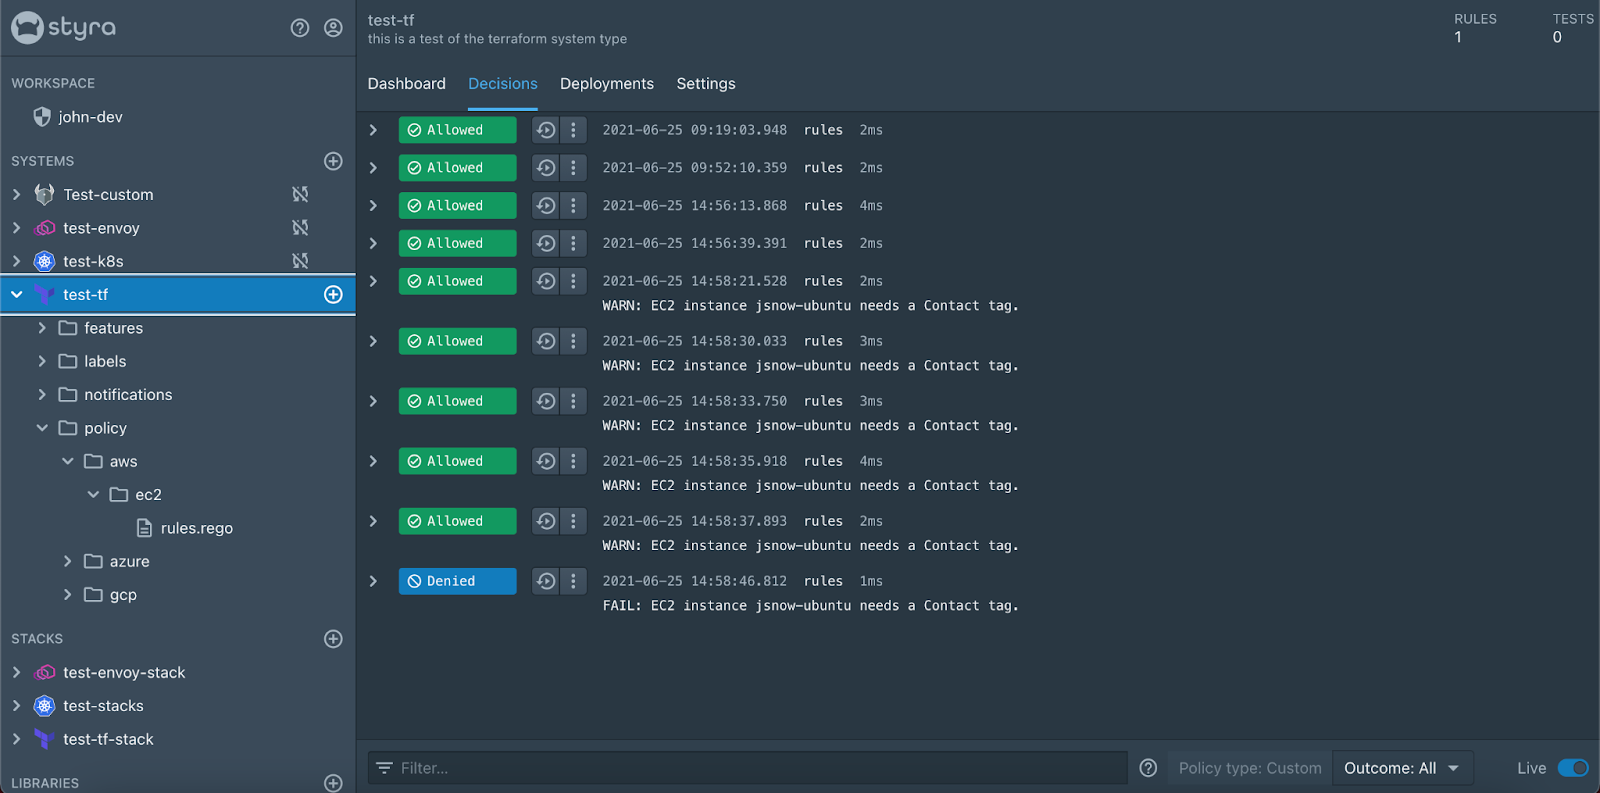Add a new library with Libraries plus icon
The image size is (1600, 793).
click(x=334, y=783)
